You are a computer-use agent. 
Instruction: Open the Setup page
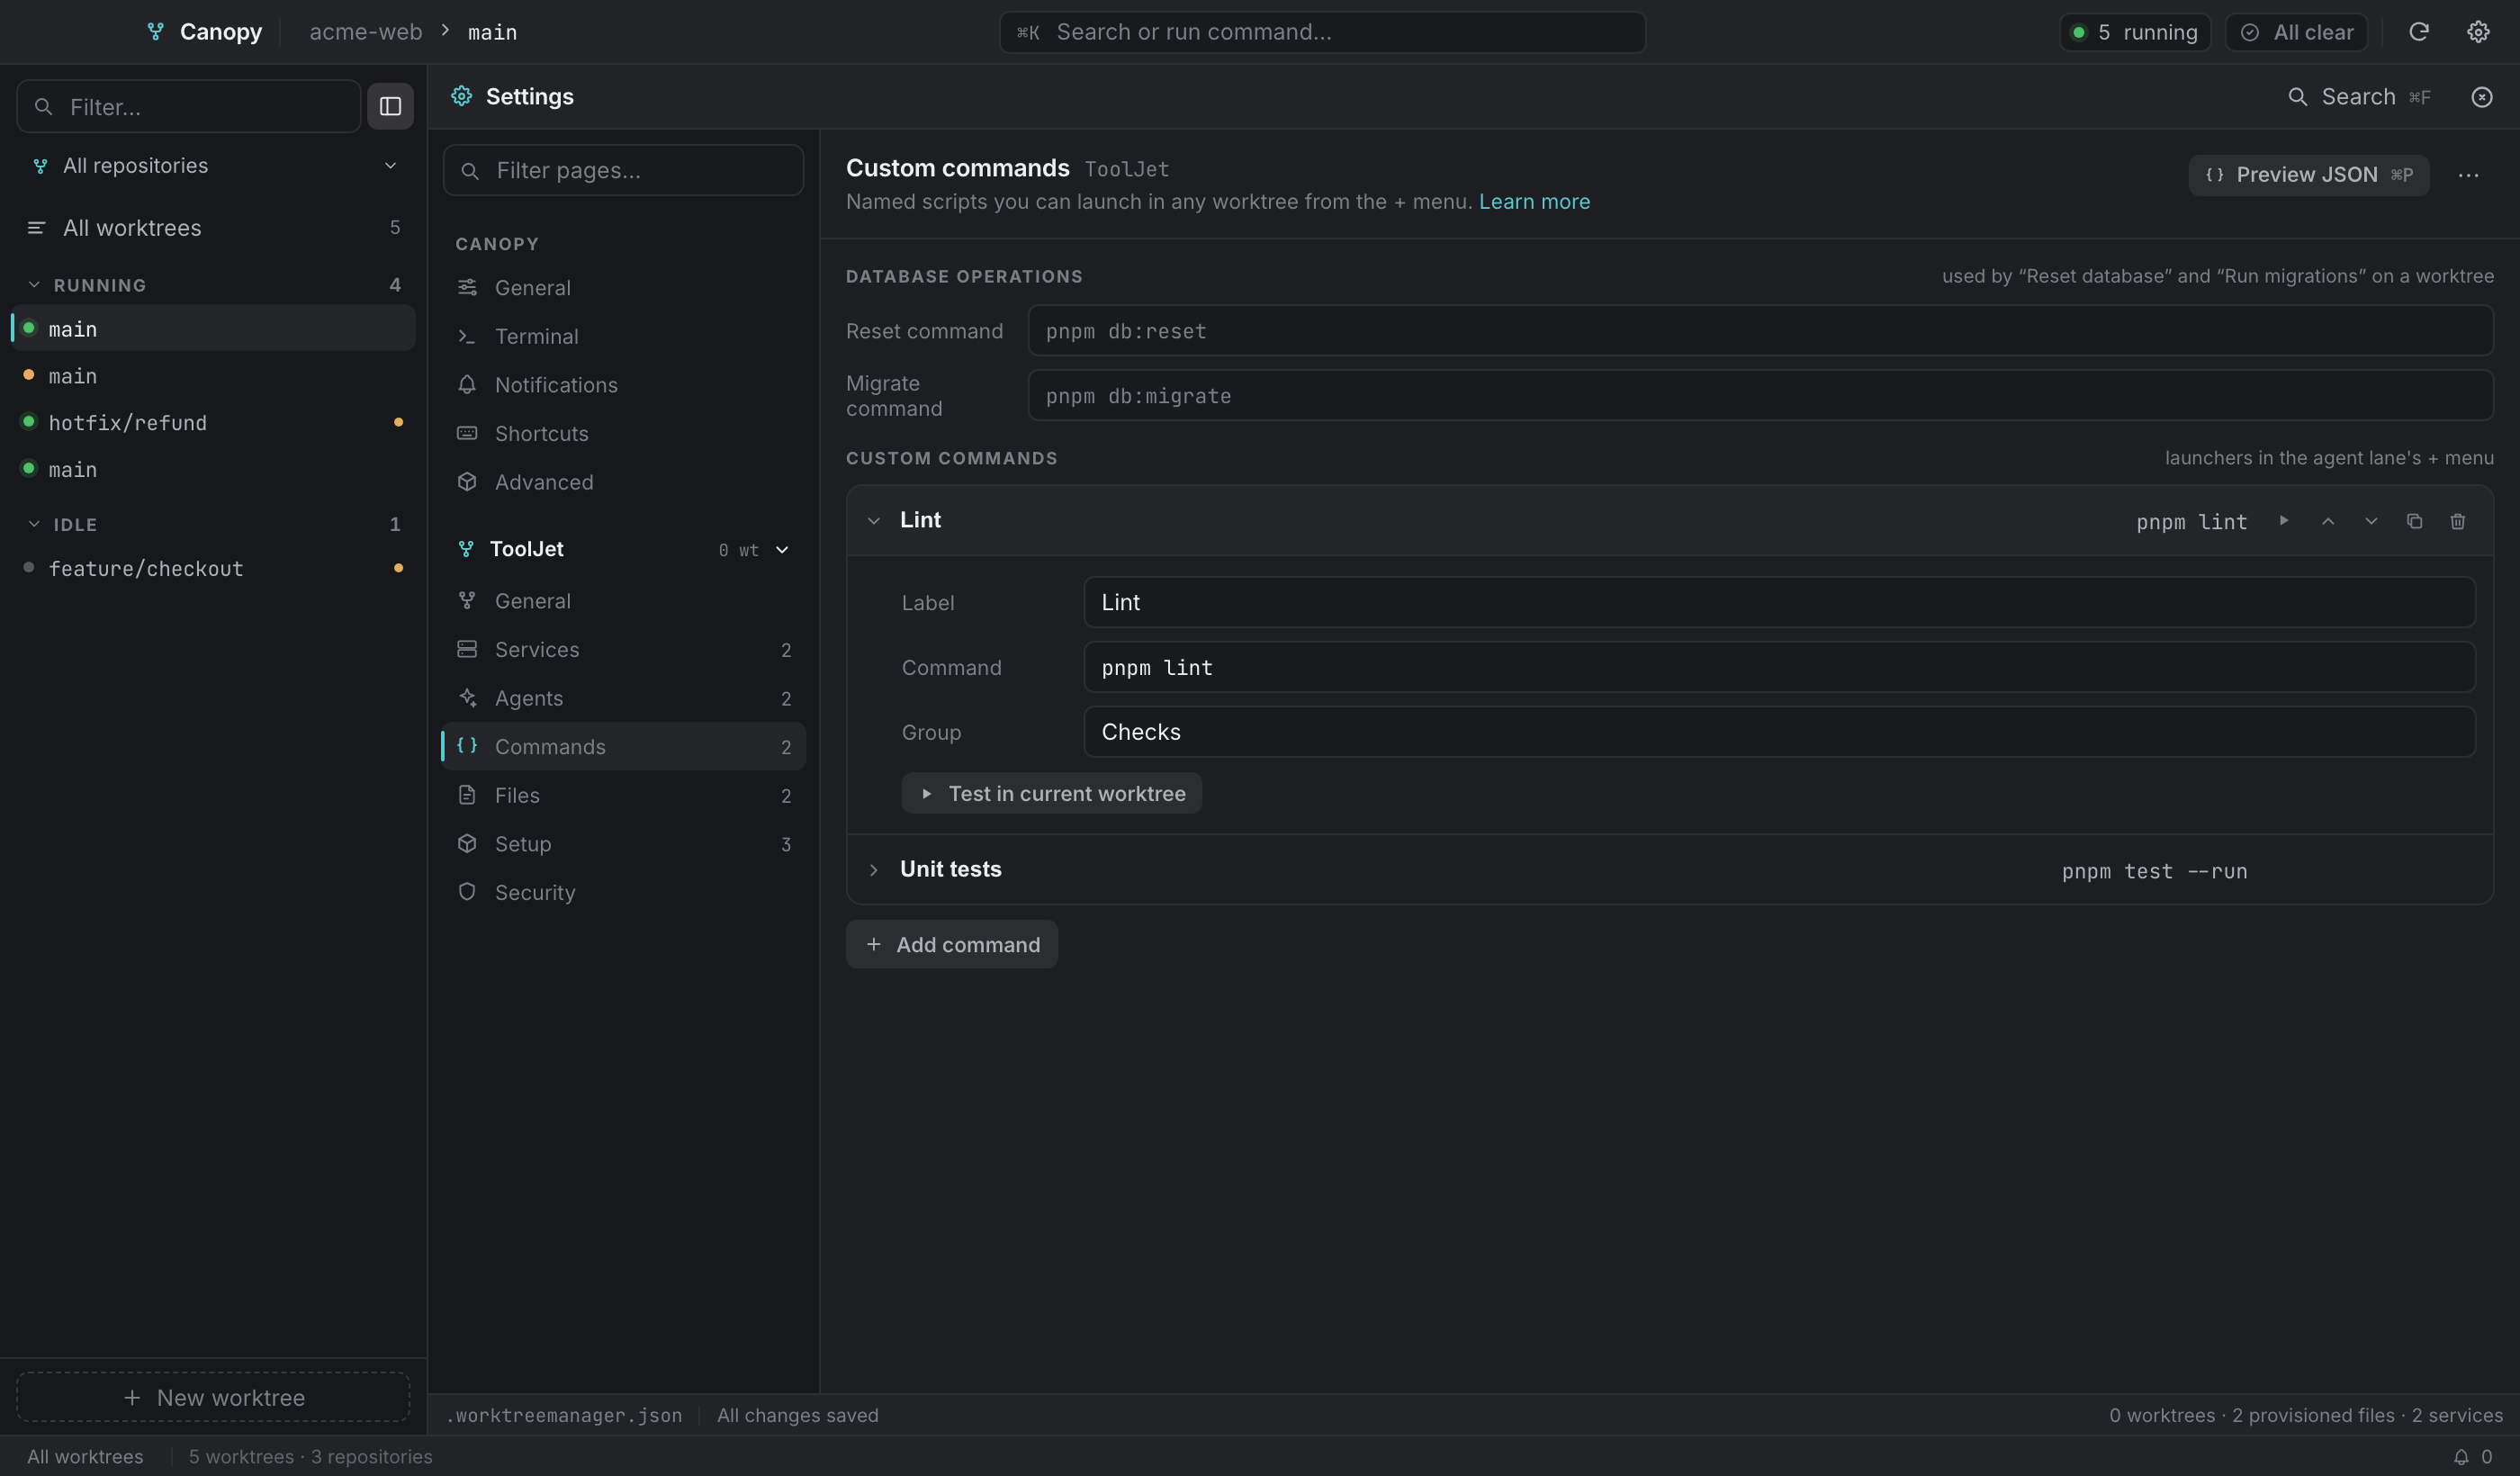(624, 844)
